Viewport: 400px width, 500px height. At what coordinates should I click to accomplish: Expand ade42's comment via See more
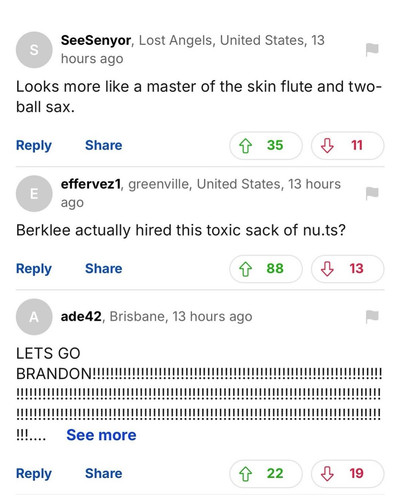click(101, 435)
